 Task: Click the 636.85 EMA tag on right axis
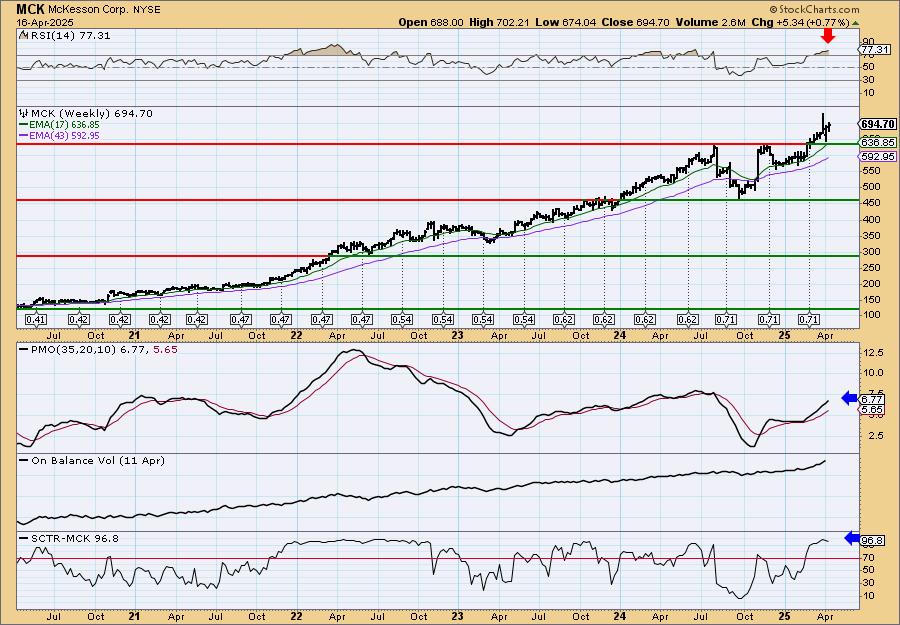877,142
